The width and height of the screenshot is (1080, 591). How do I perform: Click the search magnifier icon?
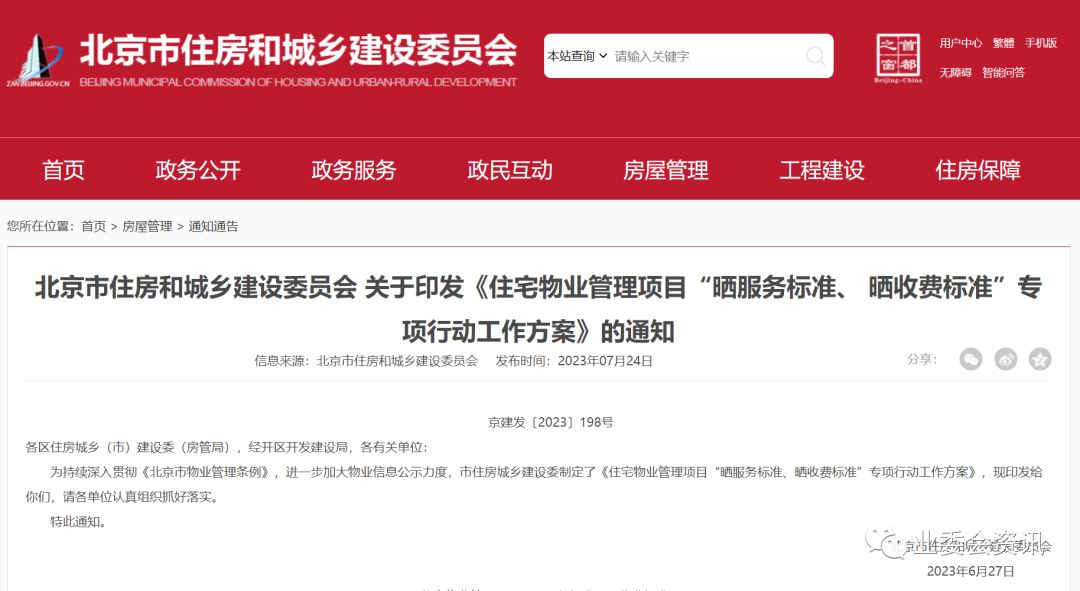[x=816, y=56]
